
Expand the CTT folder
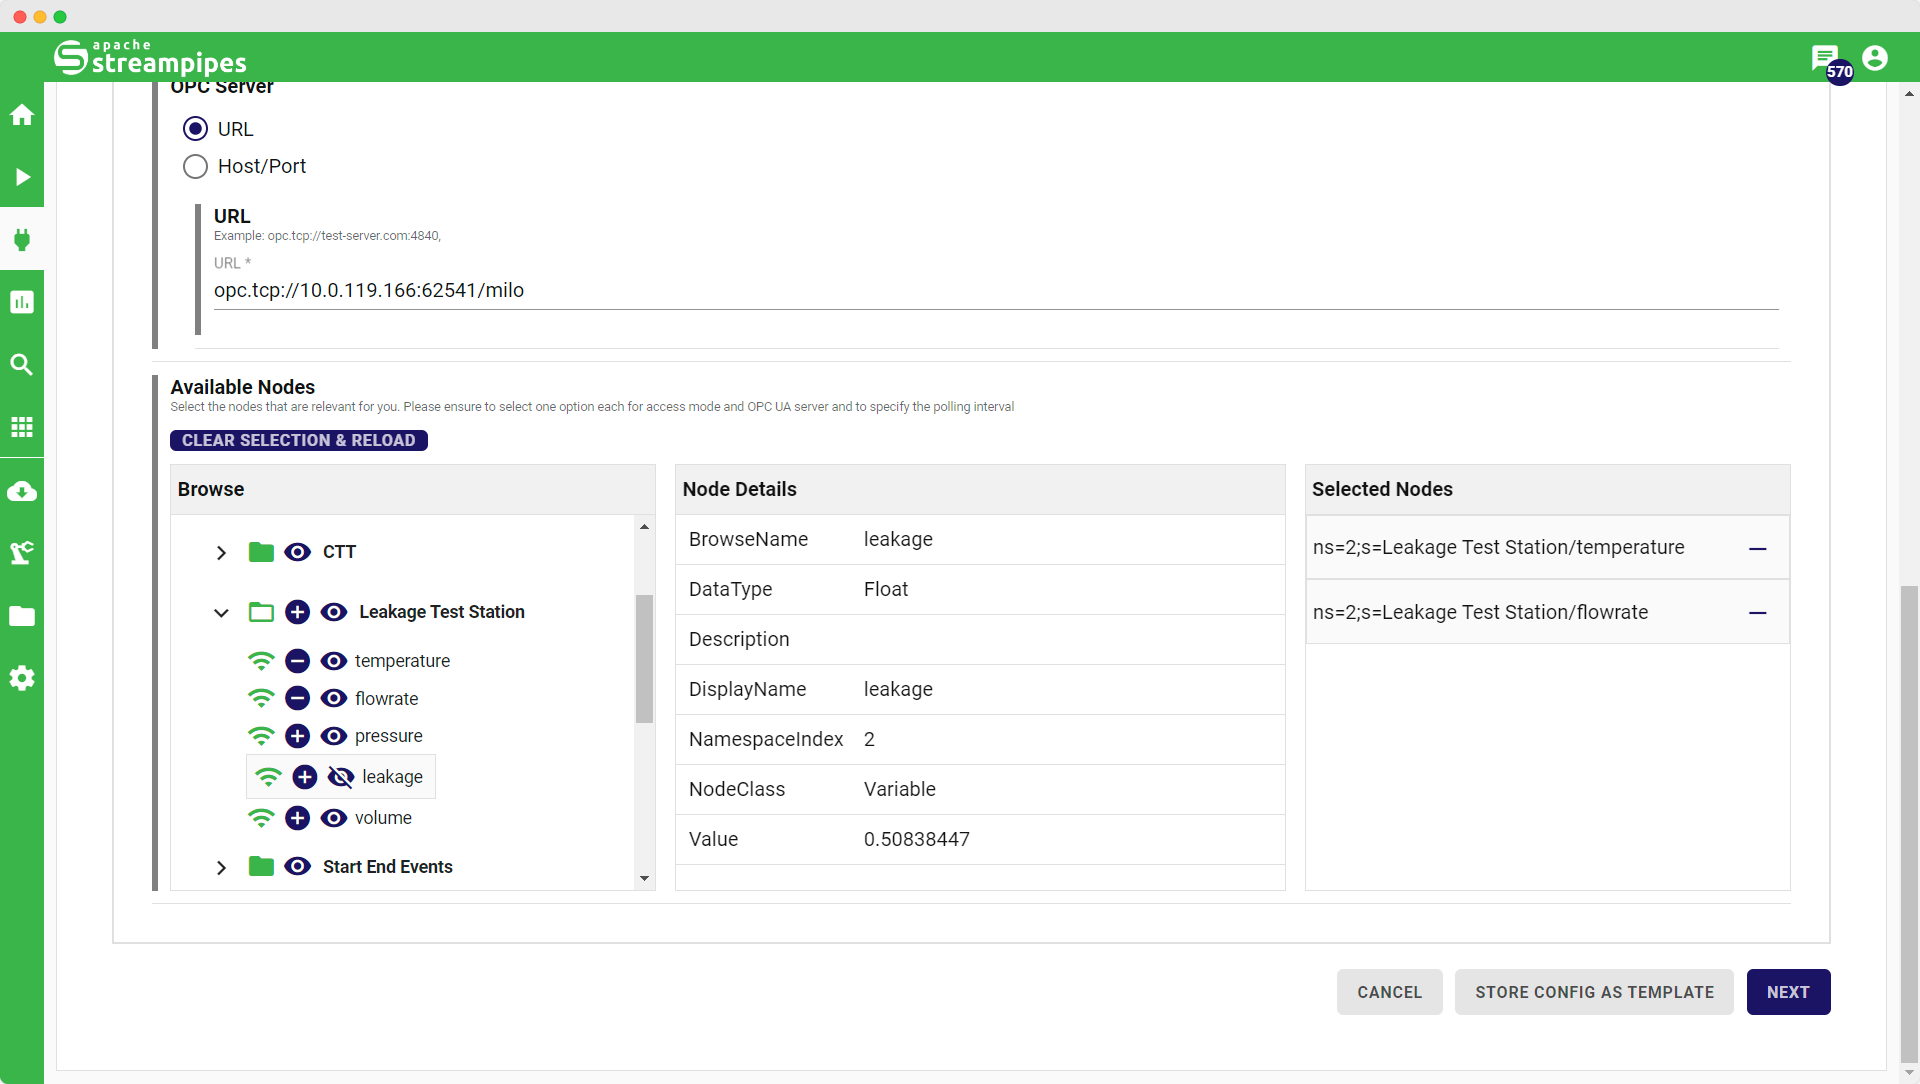coord(221,553)
